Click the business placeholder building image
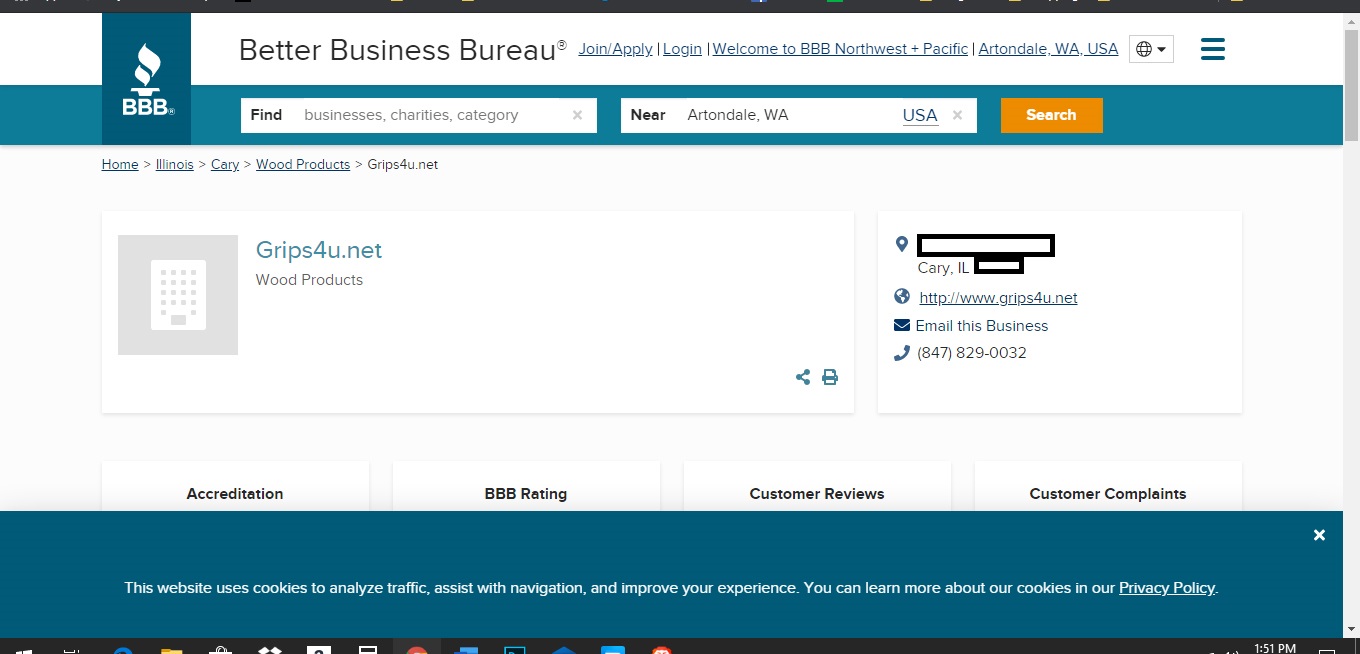1360x654 pixels. coord(178,295)
